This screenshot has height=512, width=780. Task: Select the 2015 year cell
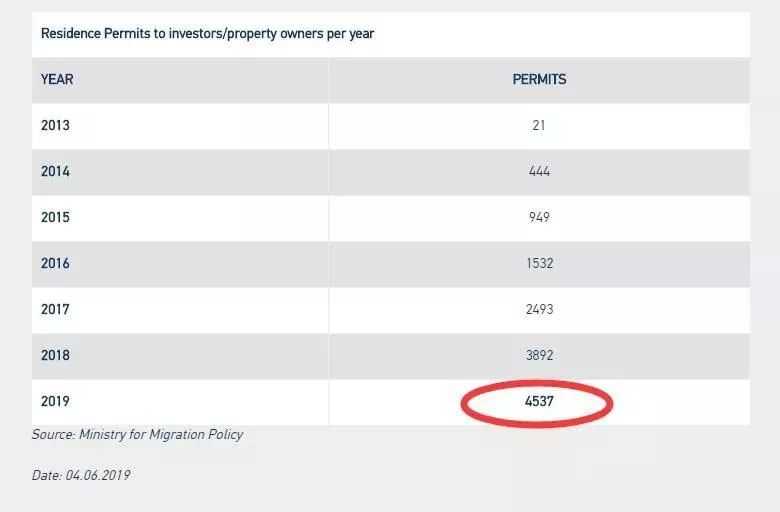(x=55, y=217)
